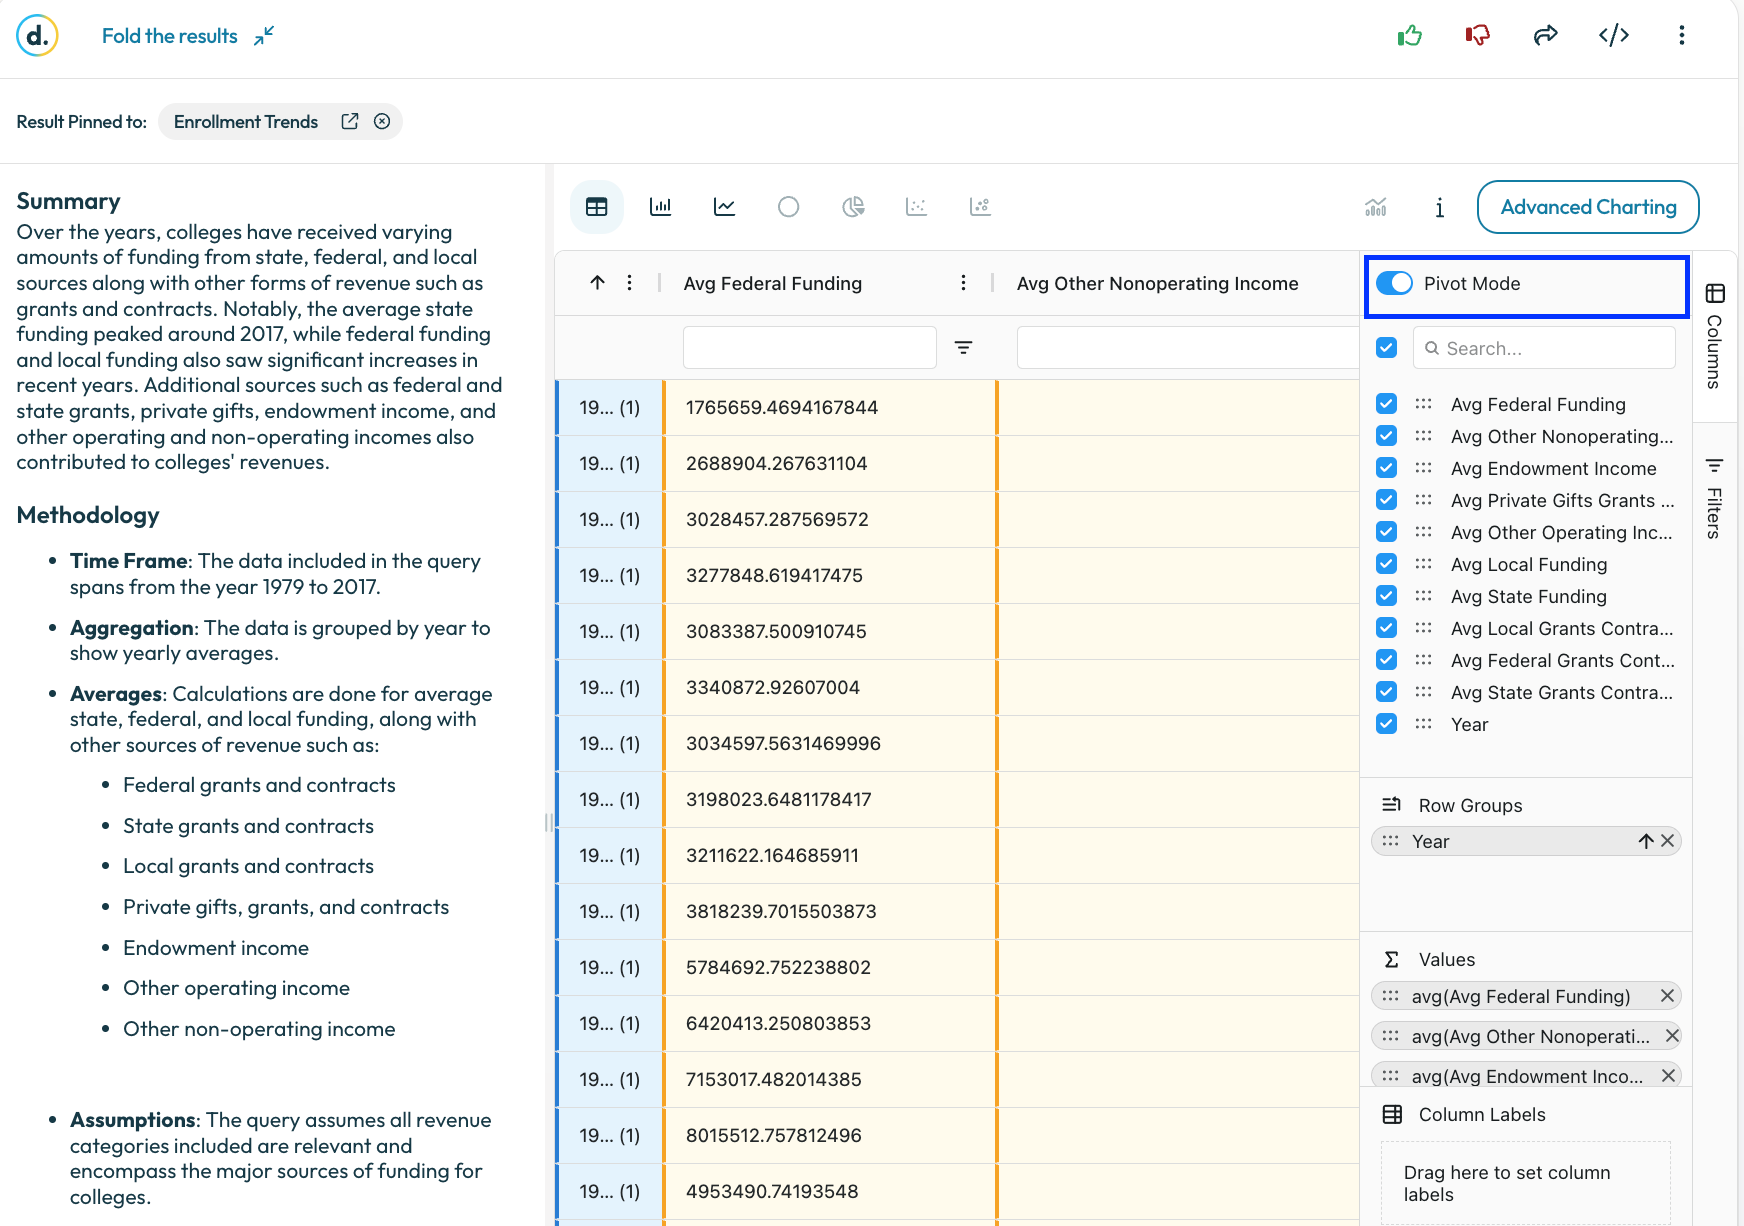Toggle Pivot Mode switch

[x=1395, y=283]
